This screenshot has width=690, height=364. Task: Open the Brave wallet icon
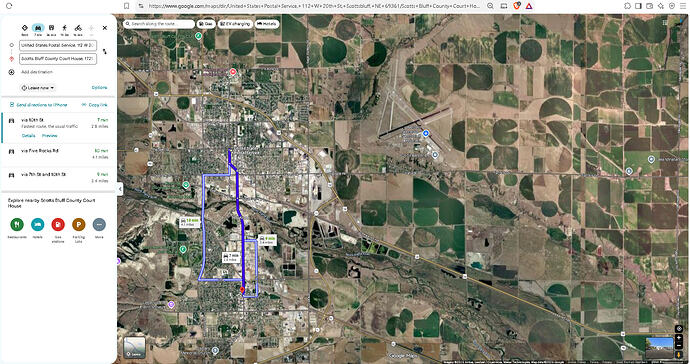click(650, 6)
